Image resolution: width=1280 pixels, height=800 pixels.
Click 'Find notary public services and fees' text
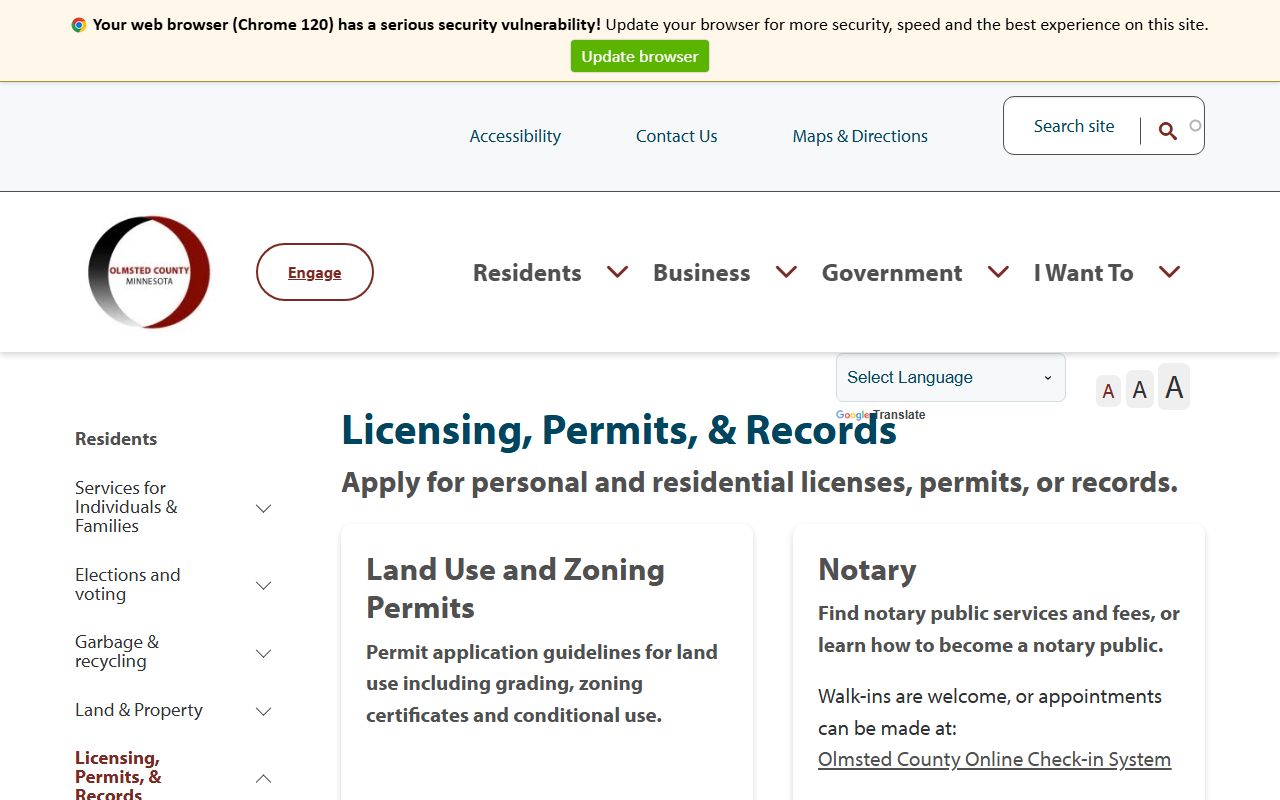tap(999, 629)
